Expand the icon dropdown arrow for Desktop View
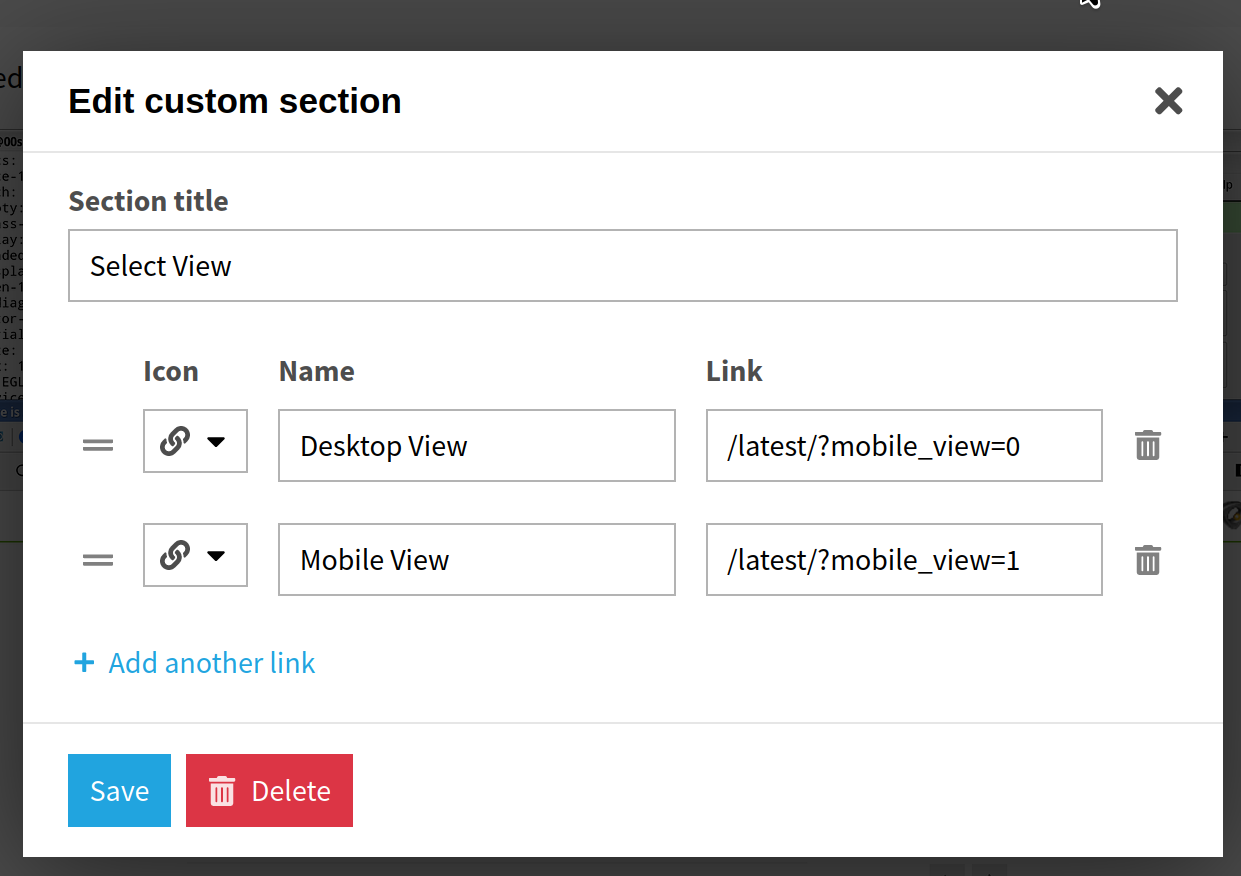 coord(216,441)
